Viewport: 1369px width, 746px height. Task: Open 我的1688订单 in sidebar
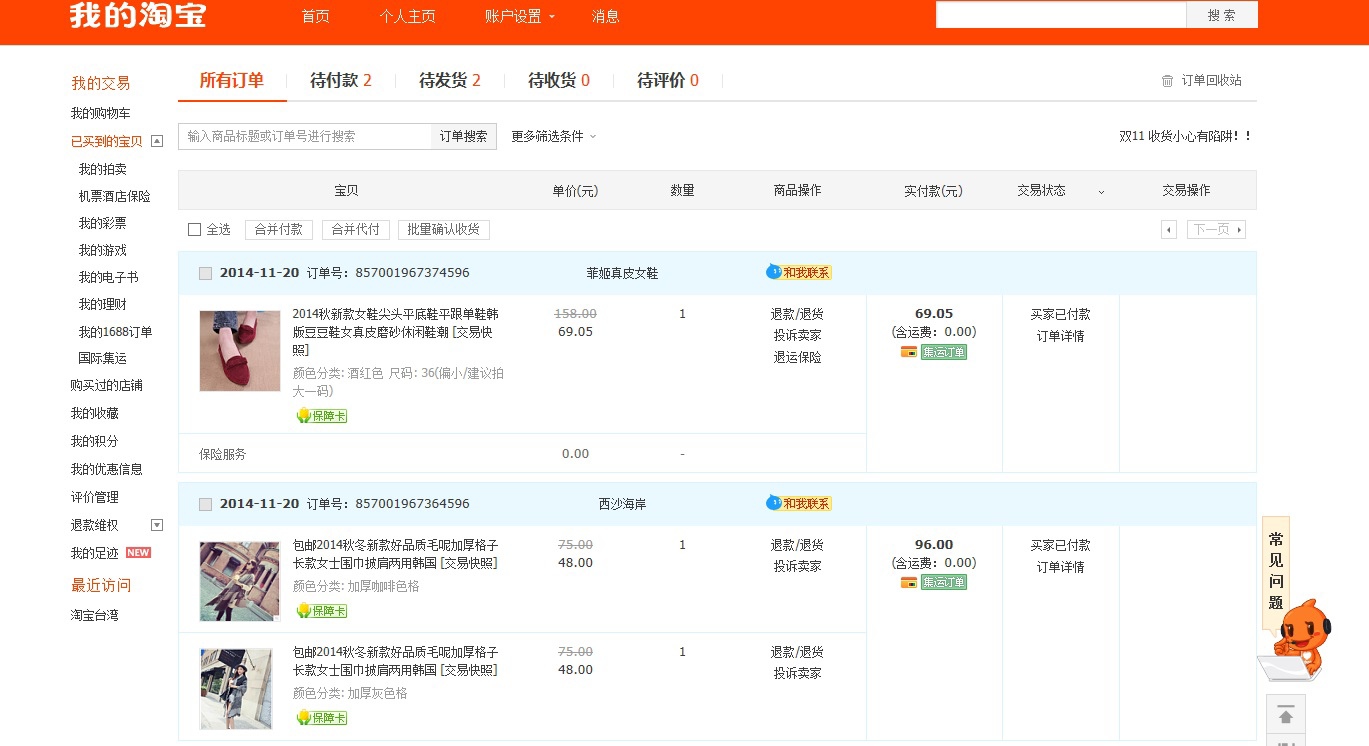pyautogui.click(x=115, y=332)
